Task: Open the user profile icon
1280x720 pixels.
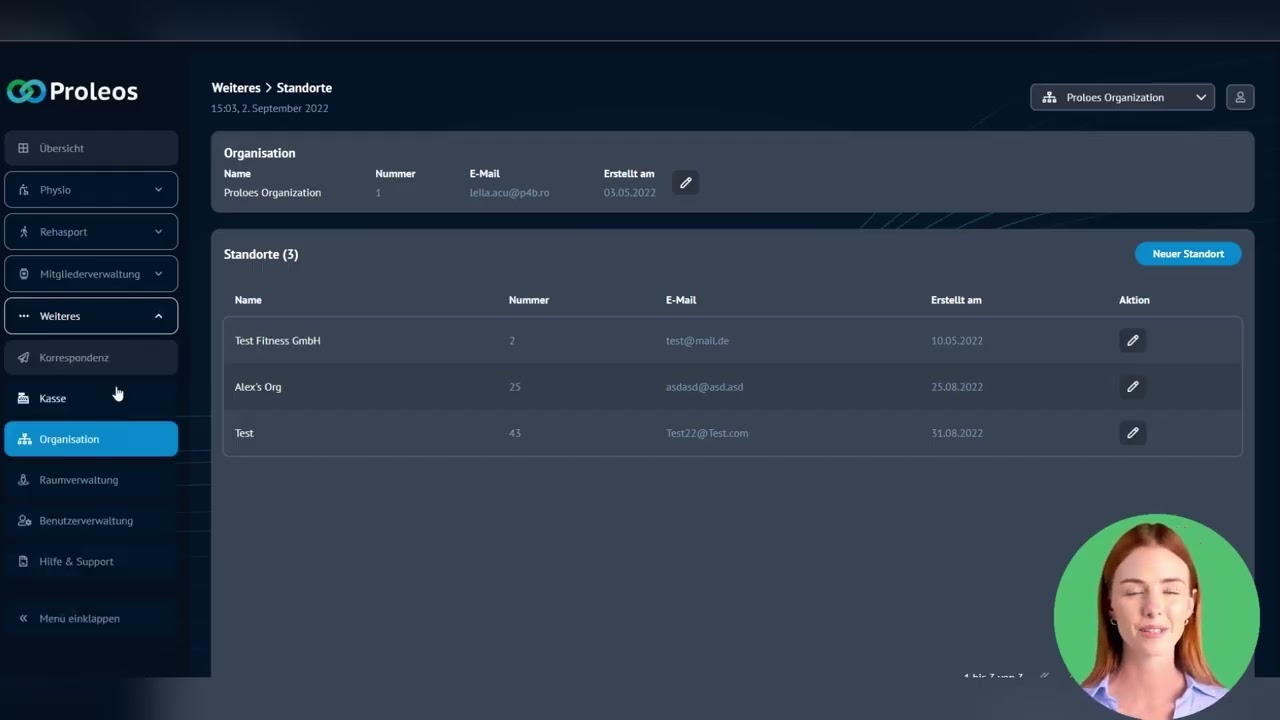Action: (1240, 97)
